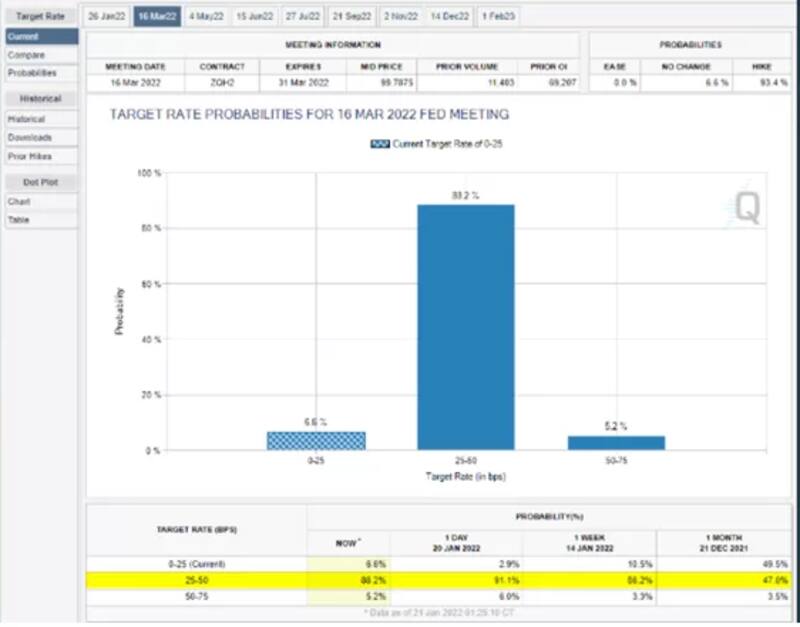The height and width of the screenshot is (627, 800).
Task: Open the Dot Plot Table item
Action: click(19, 219)
